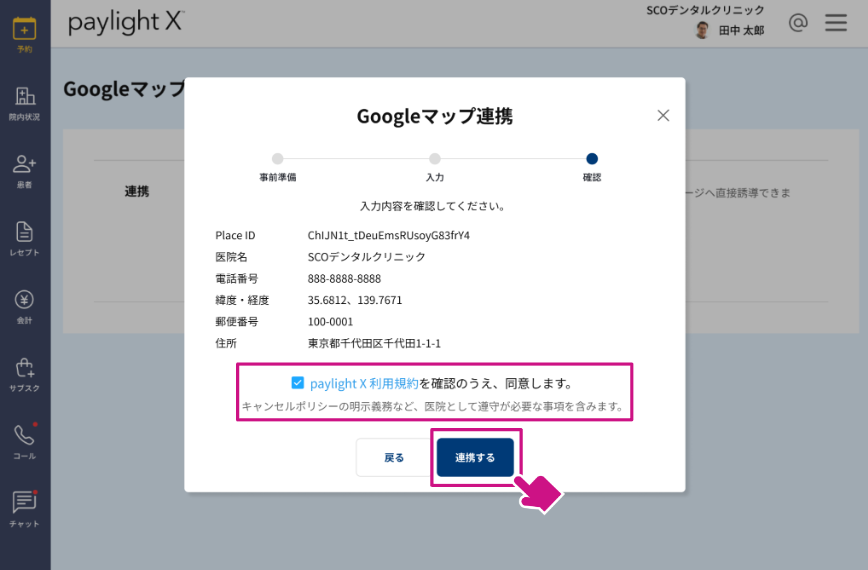Open the paylight X 利用規約 link
Image resolution: width=868 pixels, height=570 pixels.
[364, 384]
